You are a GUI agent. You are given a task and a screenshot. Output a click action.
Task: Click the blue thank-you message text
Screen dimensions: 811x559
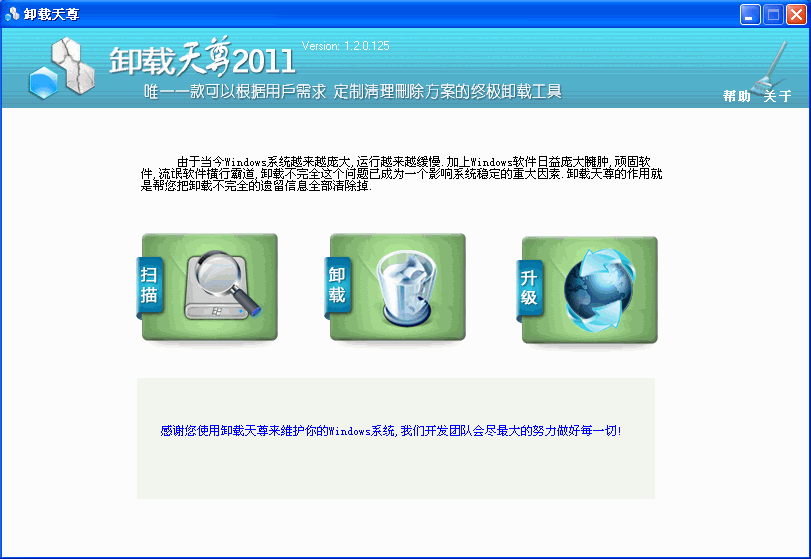click(391, 431)
